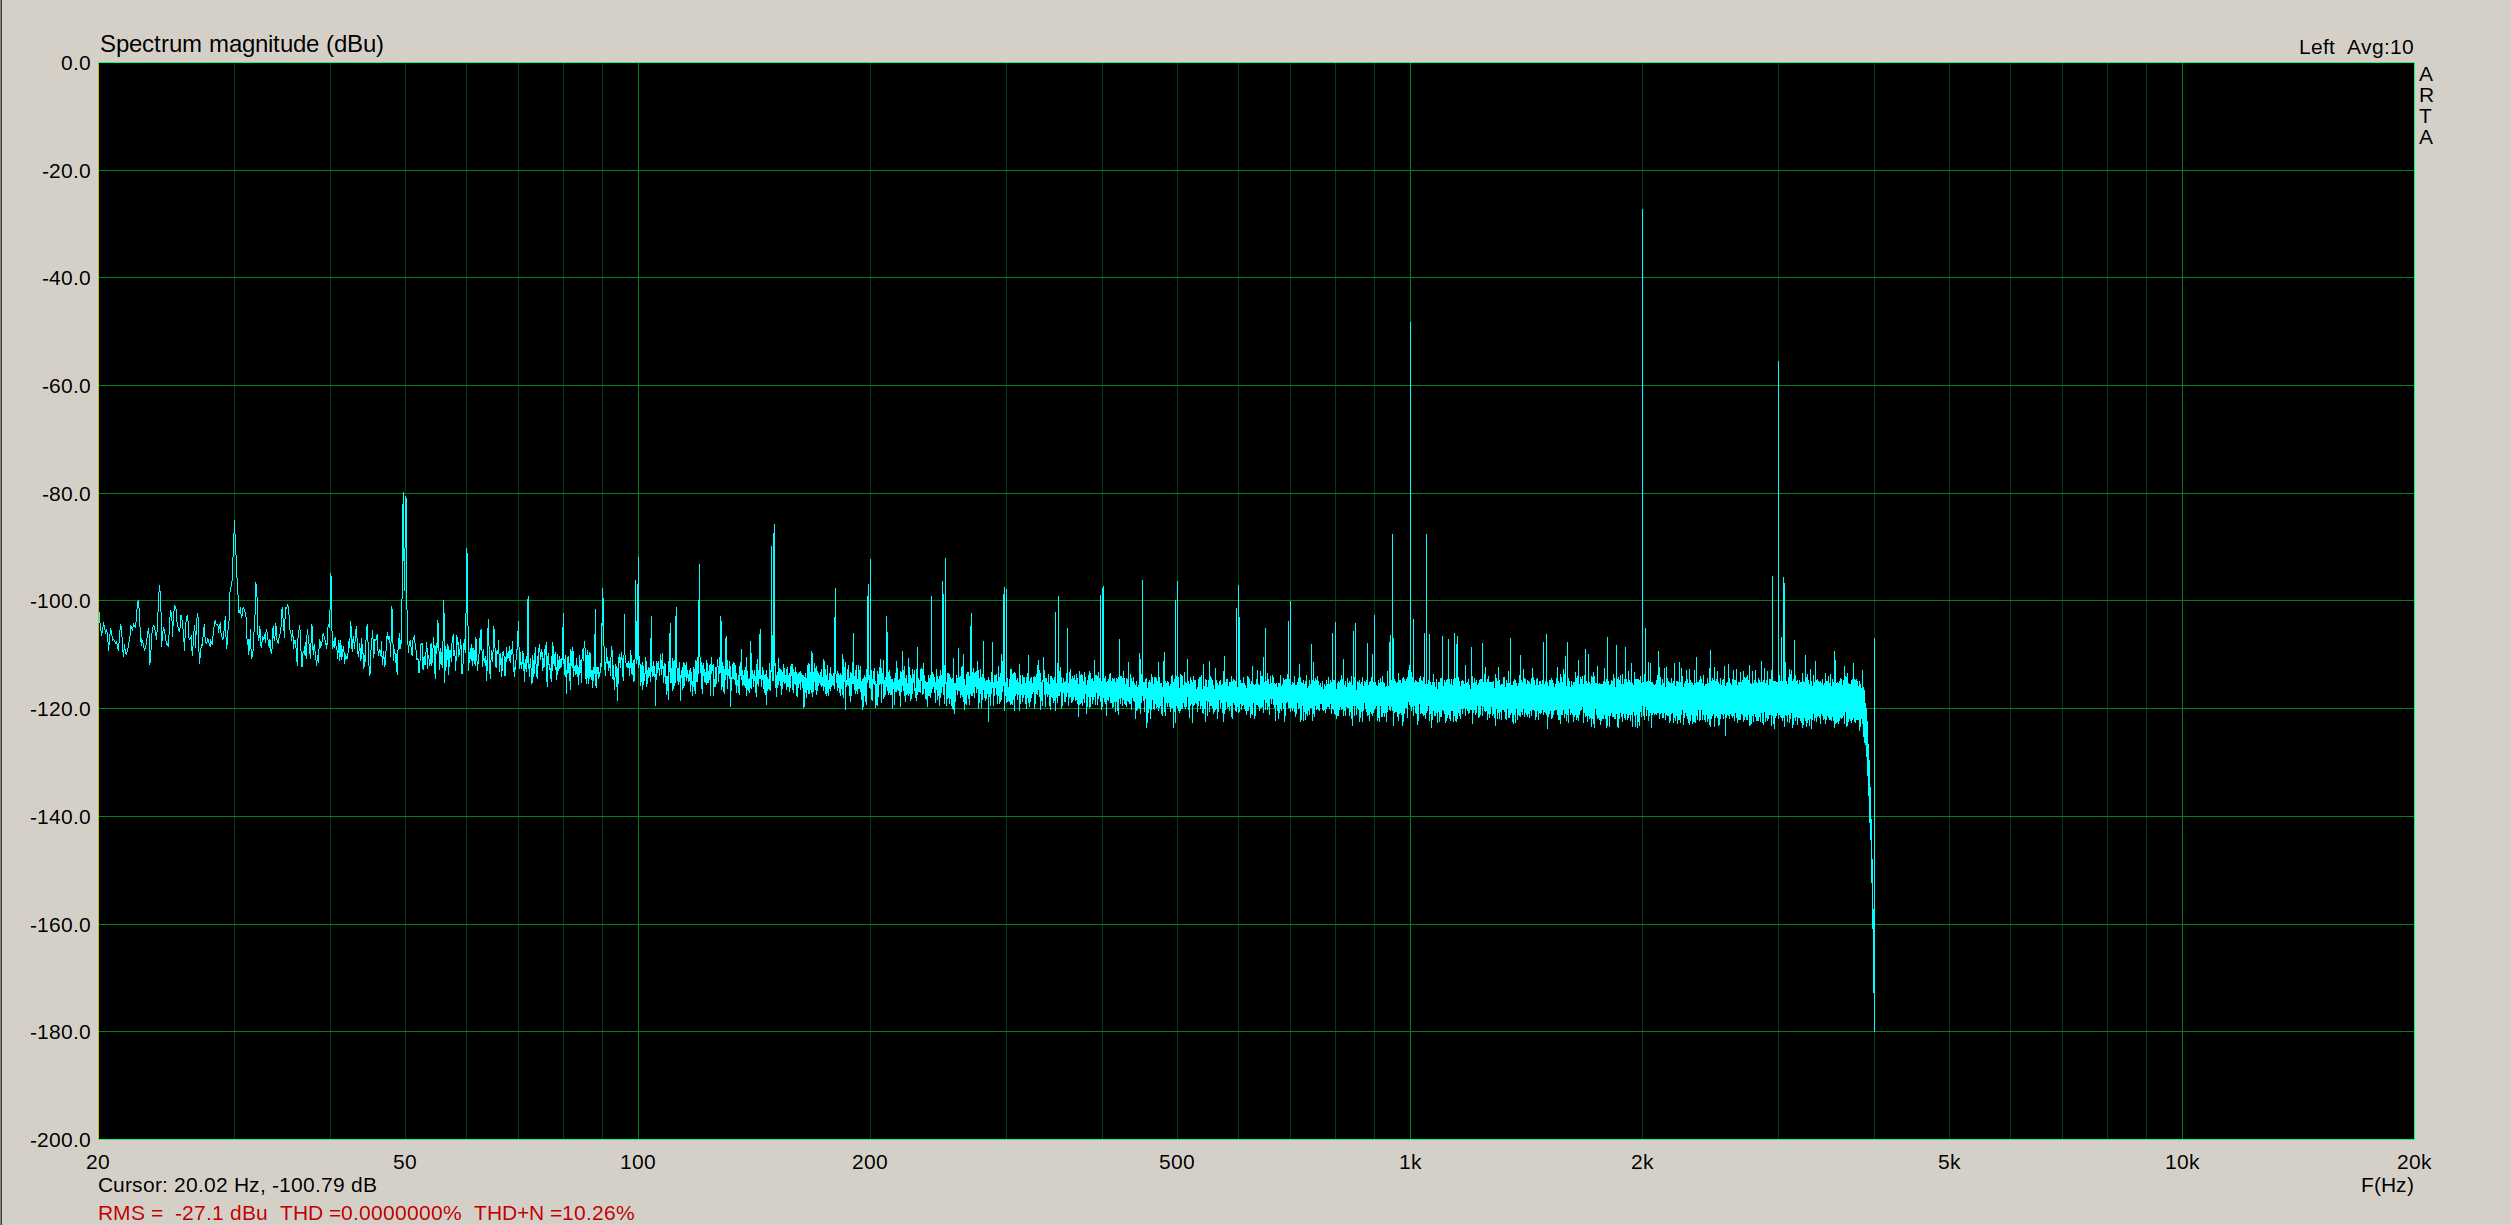Click the '-20.0' y-axis tick label
2511x1225 pixels.
66,171
